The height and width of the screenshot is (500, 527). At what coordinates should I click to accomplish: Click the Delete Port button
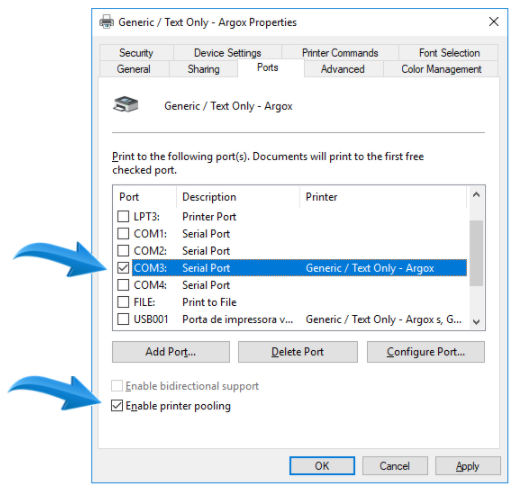pos(297,352)
